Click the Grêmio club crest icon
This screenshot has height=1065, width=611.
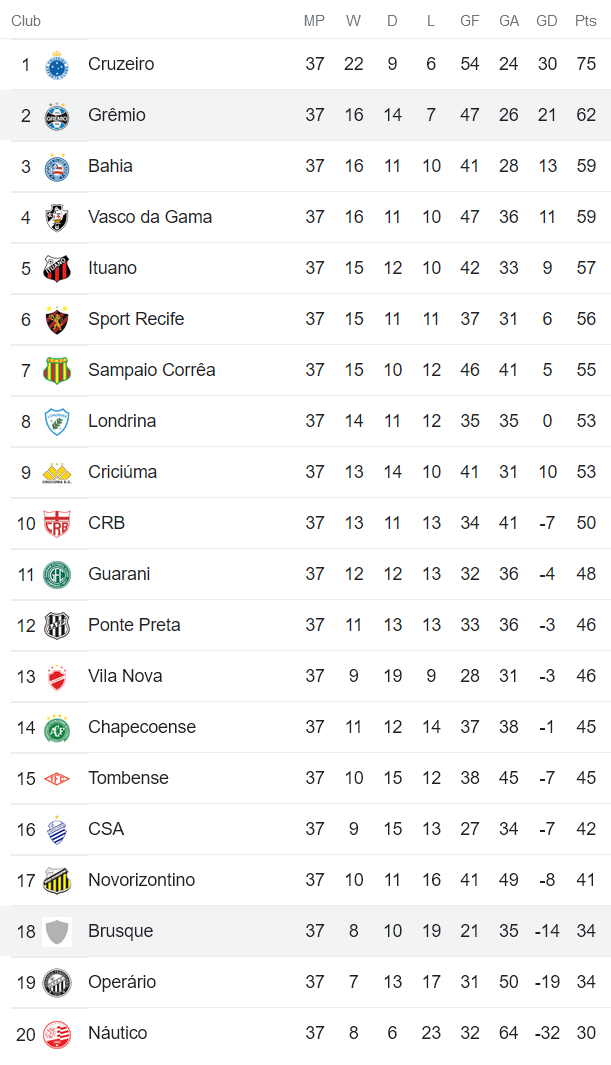click(57, 116)
